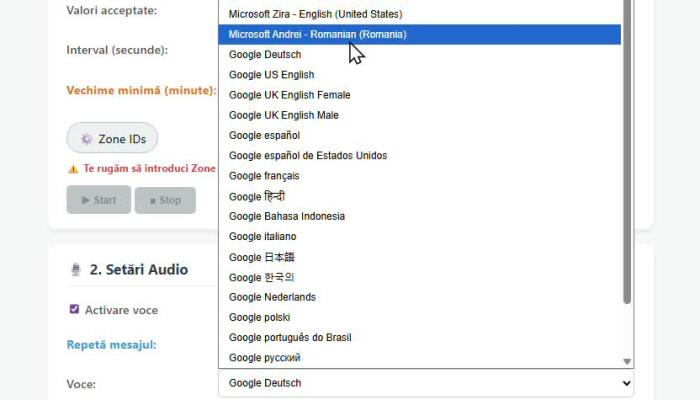Viewport: 700px width, 400px height.
Task: Select the Google Korean voice option
Action: click(x=420, y=277)
